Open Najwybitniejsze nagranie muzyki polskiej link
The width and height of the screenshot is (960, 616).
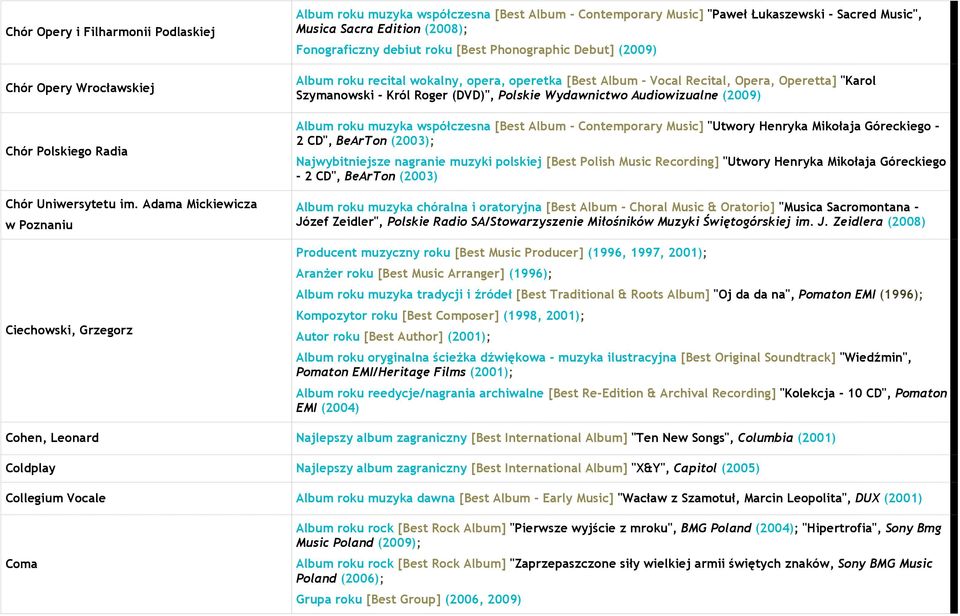[419, 162]
